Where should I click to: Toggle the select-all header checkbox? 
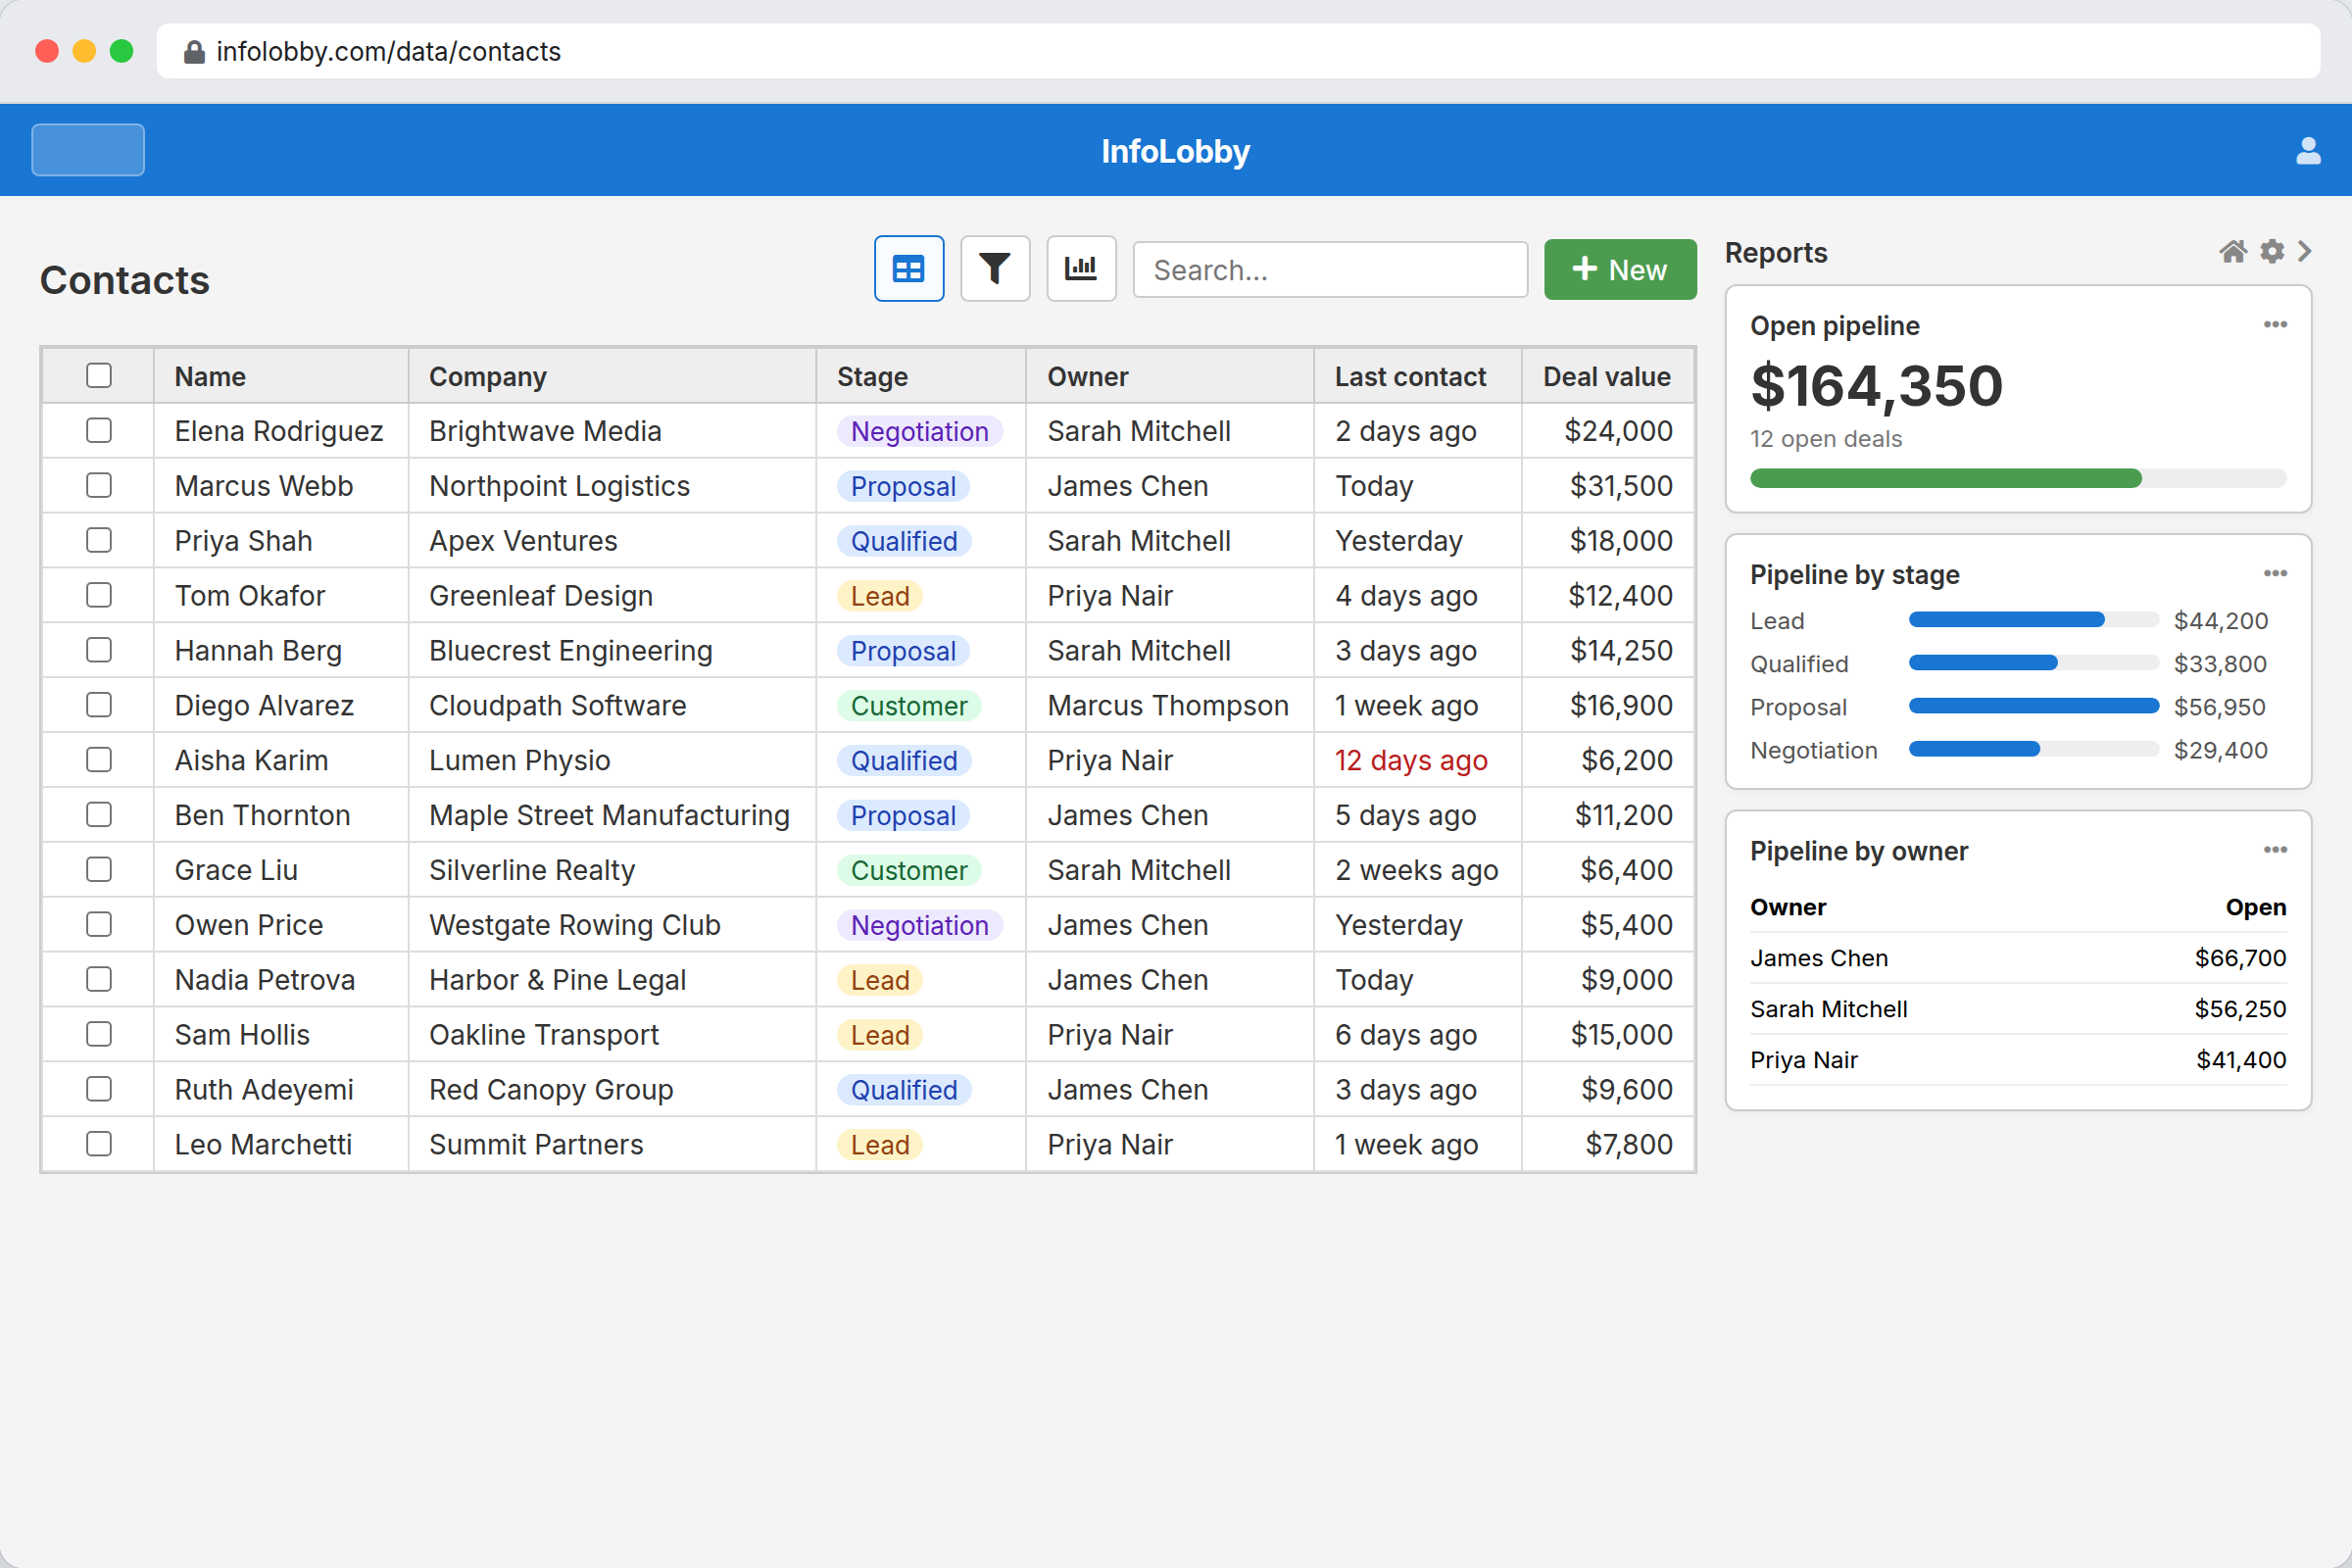[99, 376]
